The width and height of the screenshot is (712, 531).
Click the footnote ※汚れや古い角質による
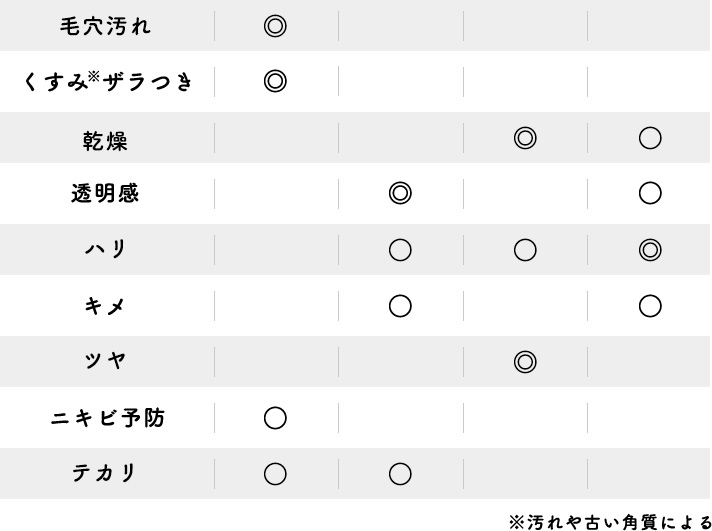[x=610, y=522]
